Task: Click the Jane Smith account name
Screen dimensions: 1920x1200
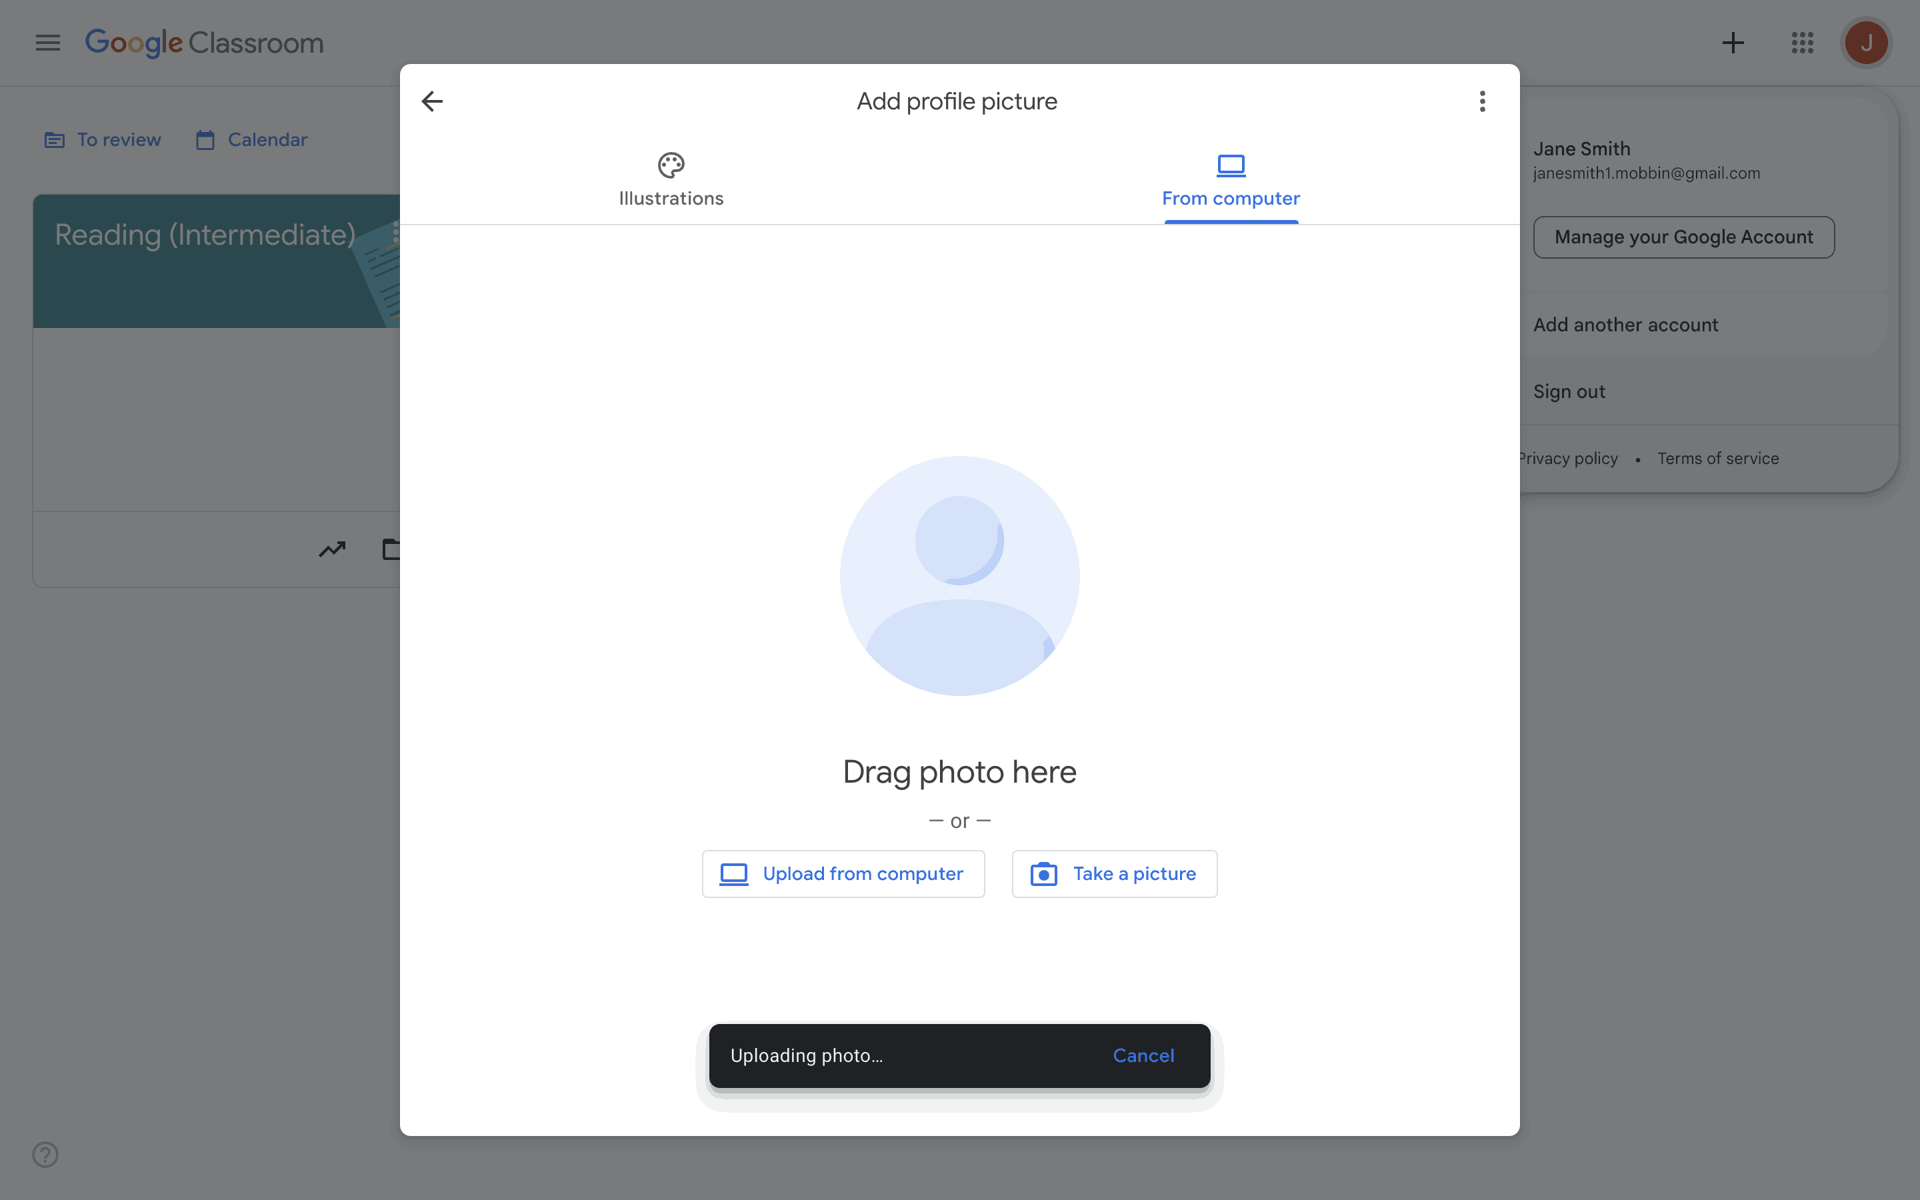Action: point(1582,149)
